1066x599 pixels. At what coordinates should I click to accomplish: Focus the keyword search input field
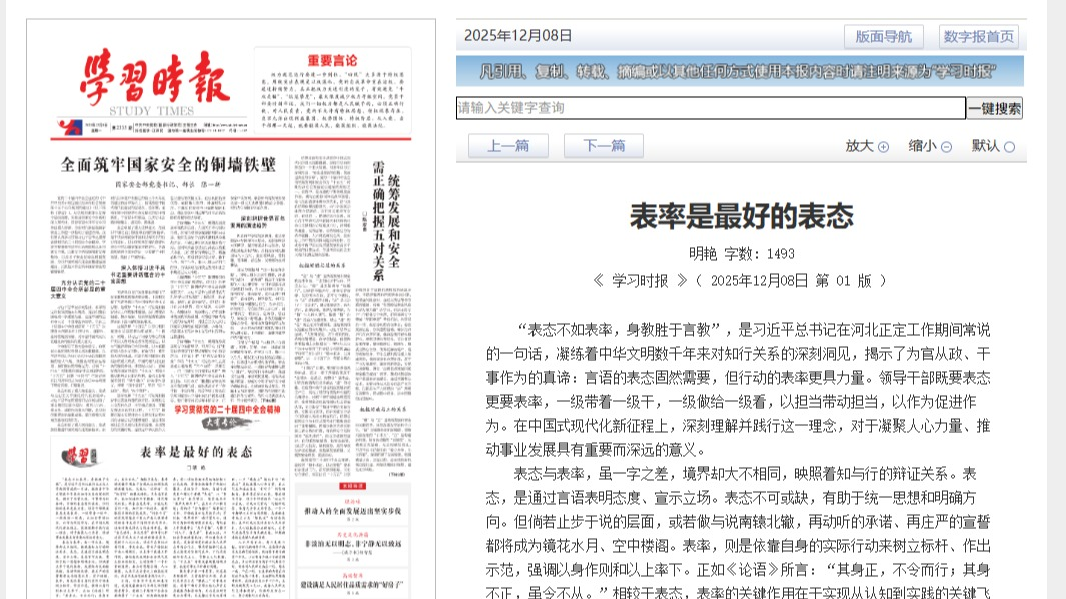(x=710, y=108)
